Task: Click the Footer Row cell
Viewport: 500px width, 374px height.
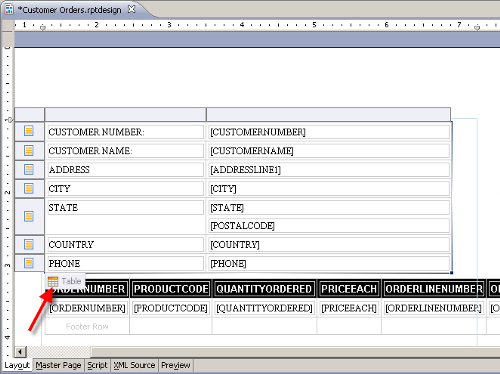Action: (x=87, y=326)
